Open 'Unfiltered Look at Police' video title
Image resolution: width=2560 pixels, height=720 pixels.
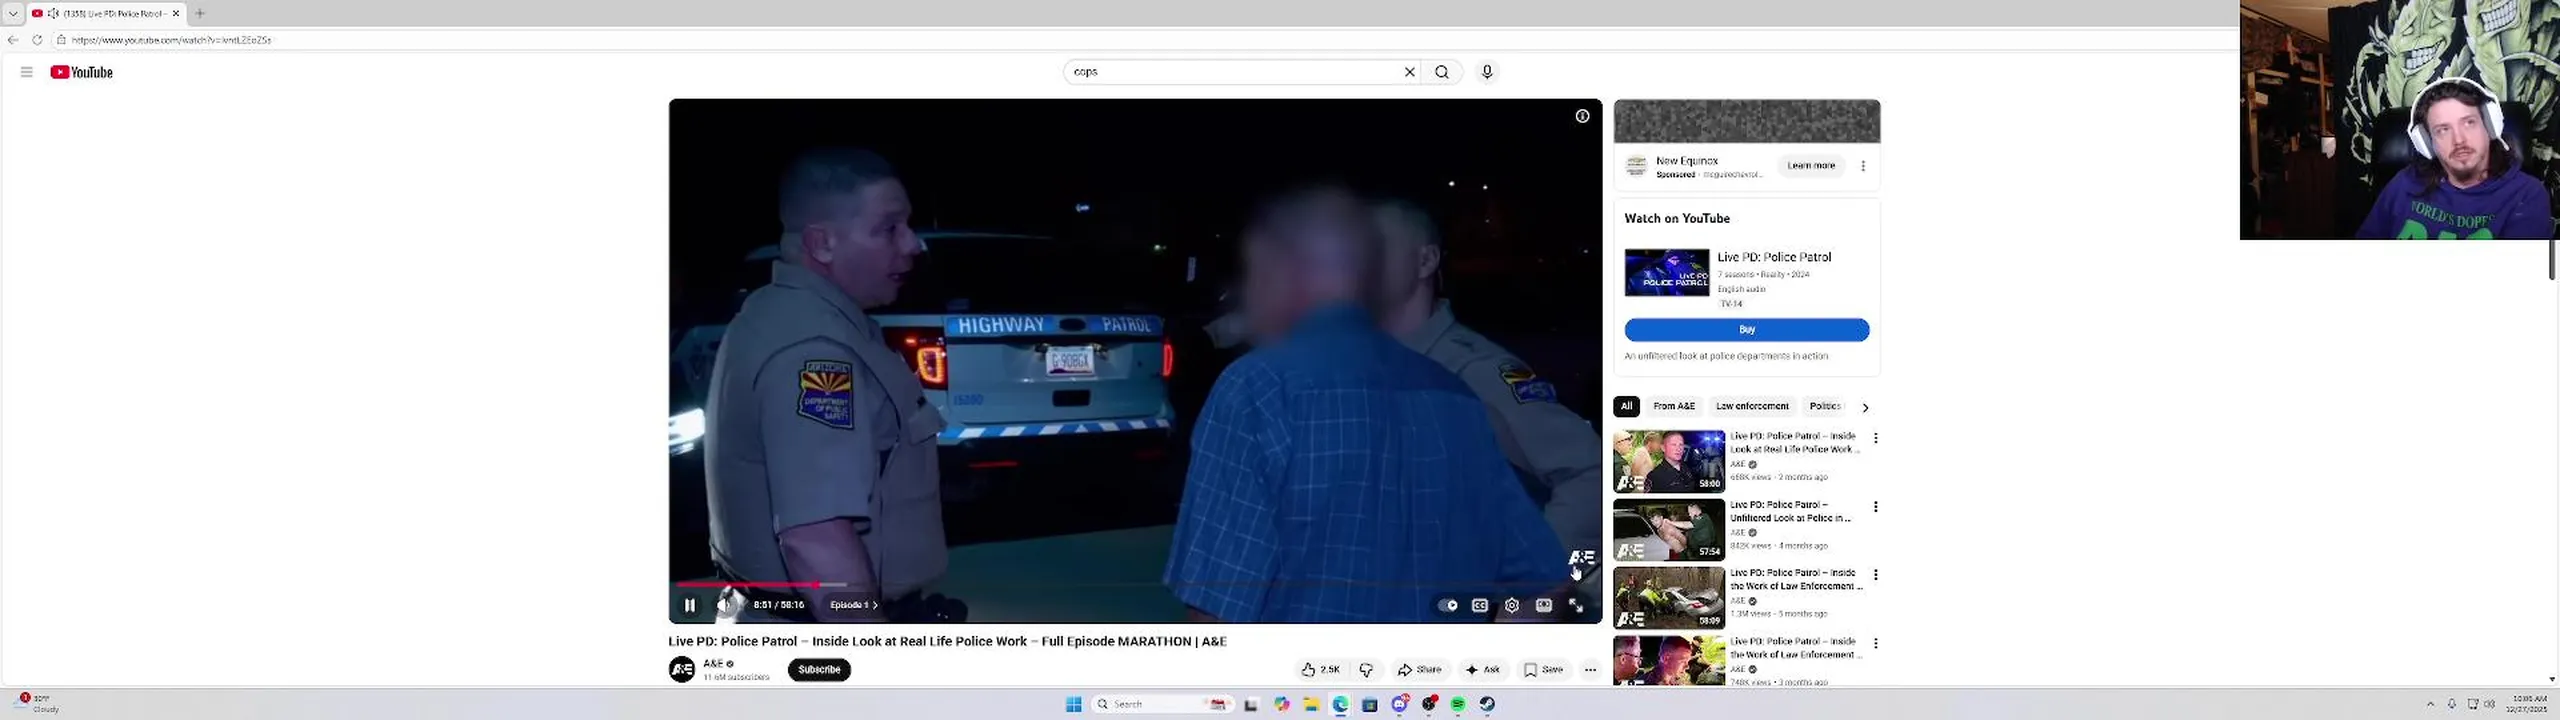(x=1791, y=511)
